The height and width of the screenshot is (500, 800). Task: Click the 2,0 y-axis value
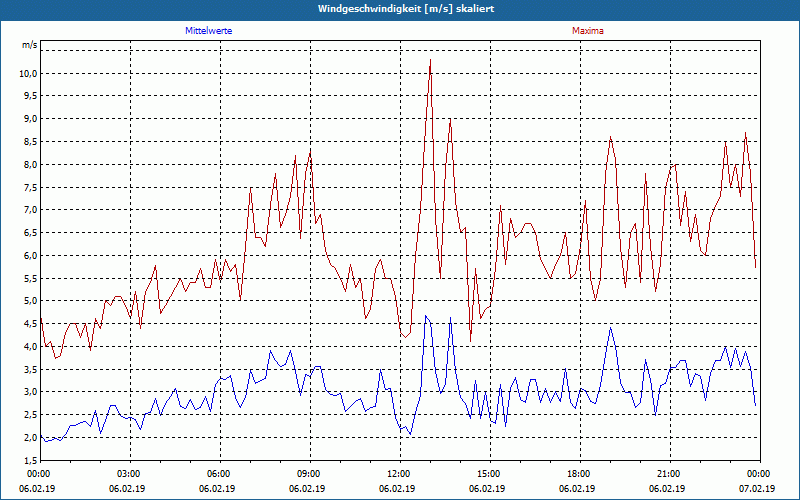pos(31,437)
